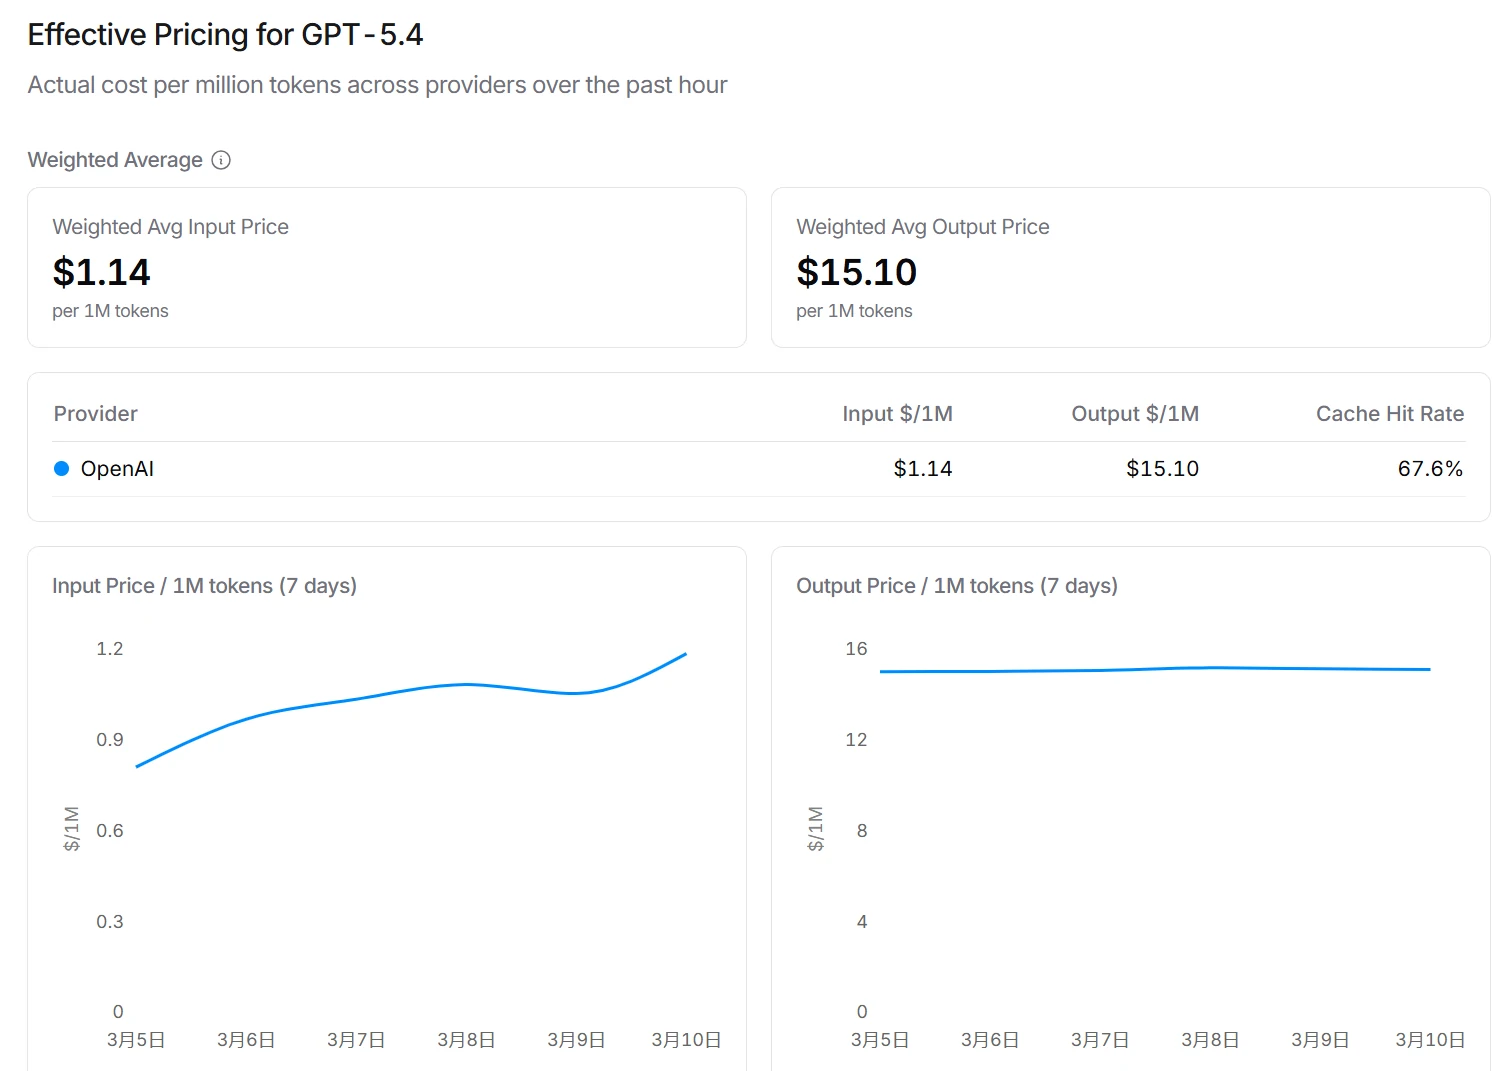This screenshot has height=1071, width=1503.
Task: Click the large $1.14 input price figure
Action: click(101, 272)
